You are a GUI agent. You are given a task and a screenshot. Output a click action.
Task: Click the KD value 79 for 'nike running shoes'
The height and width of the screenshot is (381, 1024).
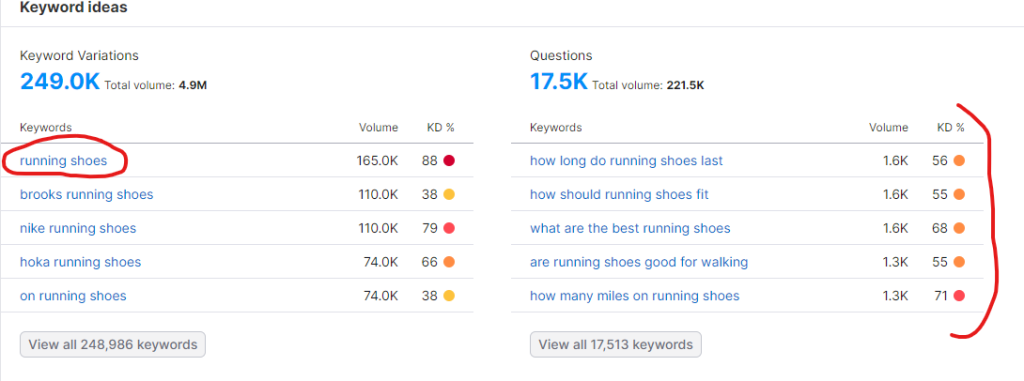429,229
